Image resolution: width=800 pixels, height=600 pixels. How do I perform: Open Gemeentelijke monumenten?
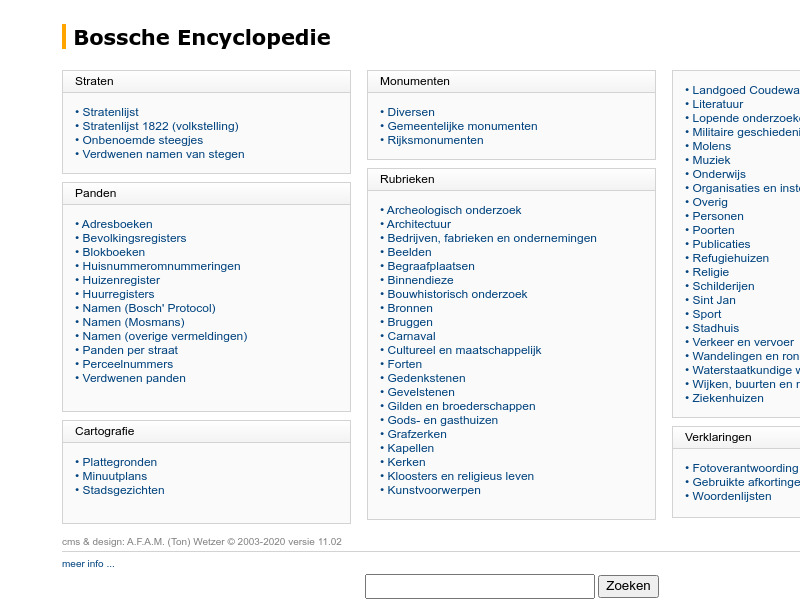pos(461,126)
